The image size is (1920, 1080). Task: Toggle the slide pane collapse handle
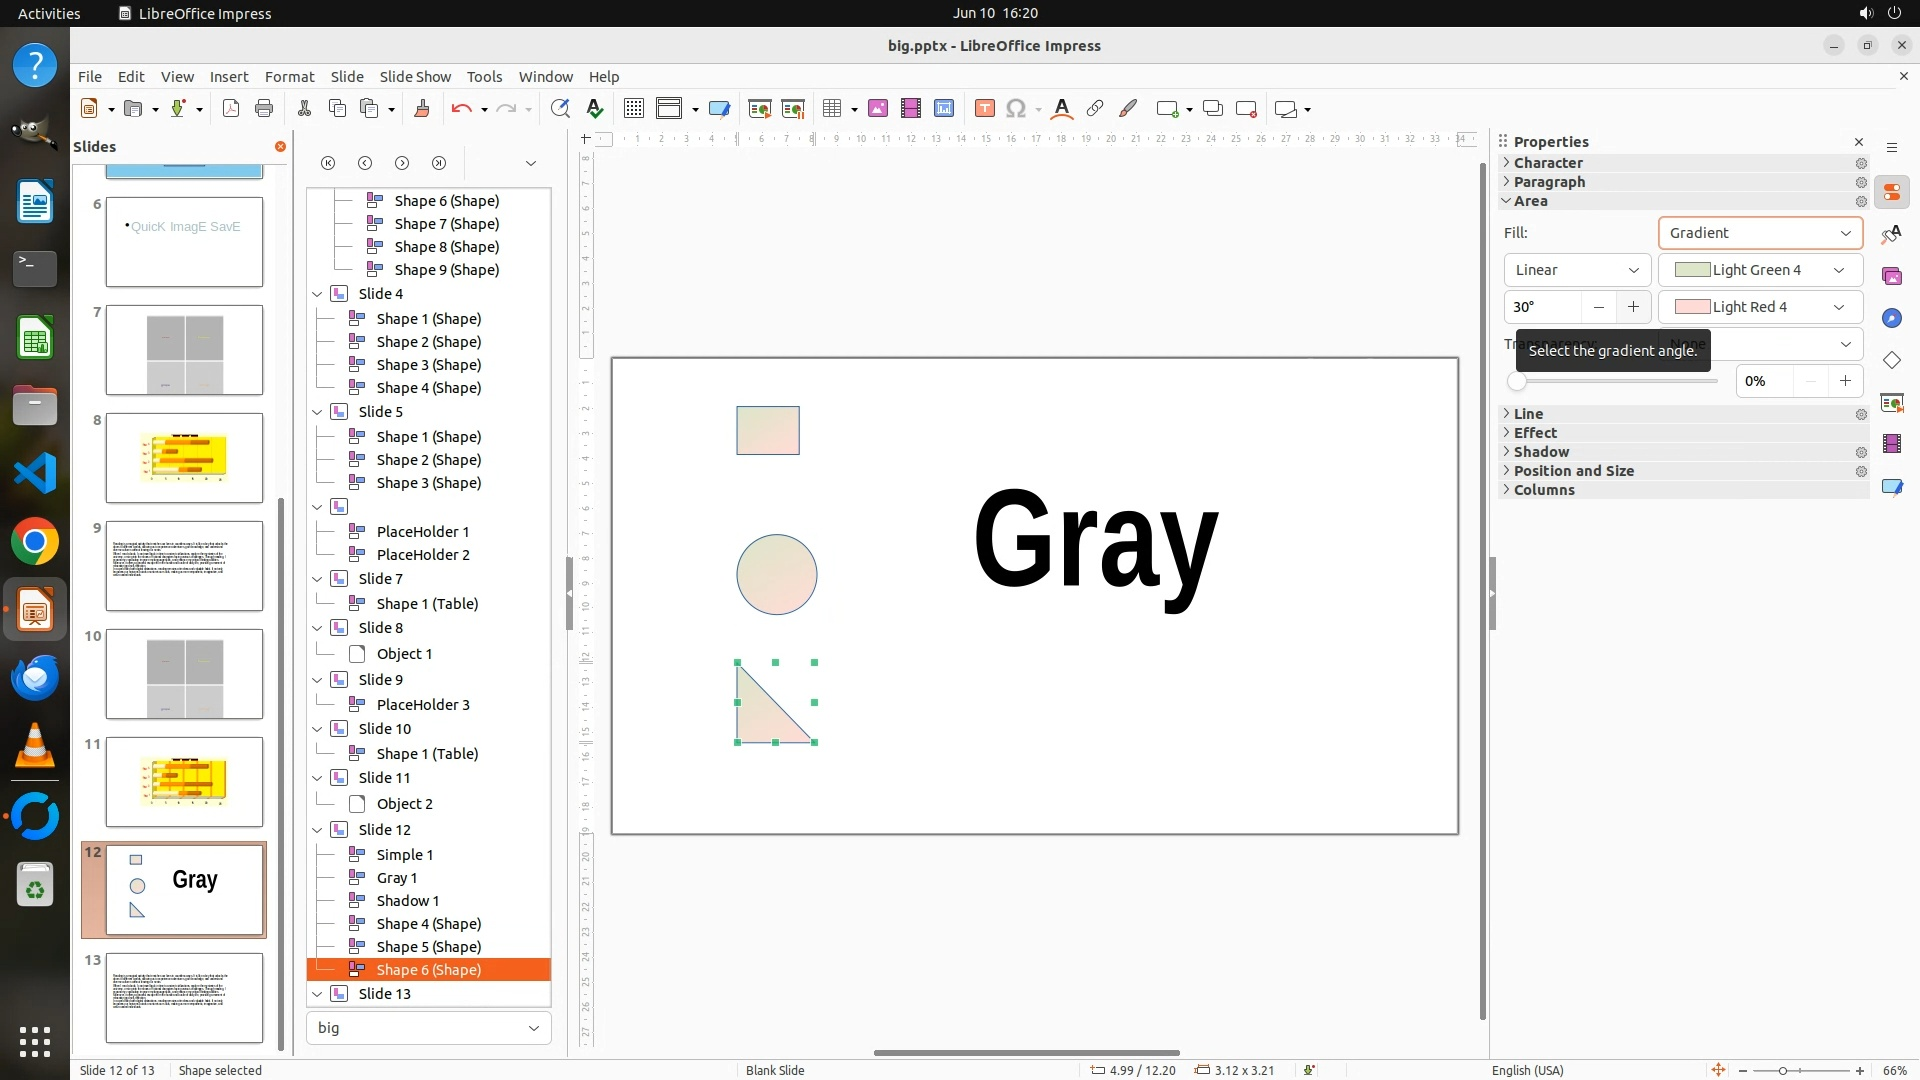pyautogui.click(x=569, y=593)
